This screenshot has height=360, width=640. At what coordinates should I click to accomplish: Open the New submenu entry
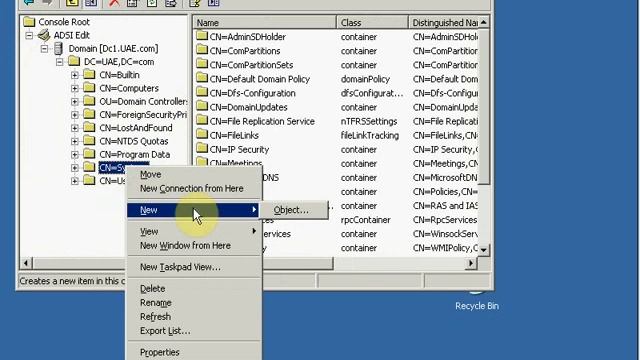(x=193, y=210)
